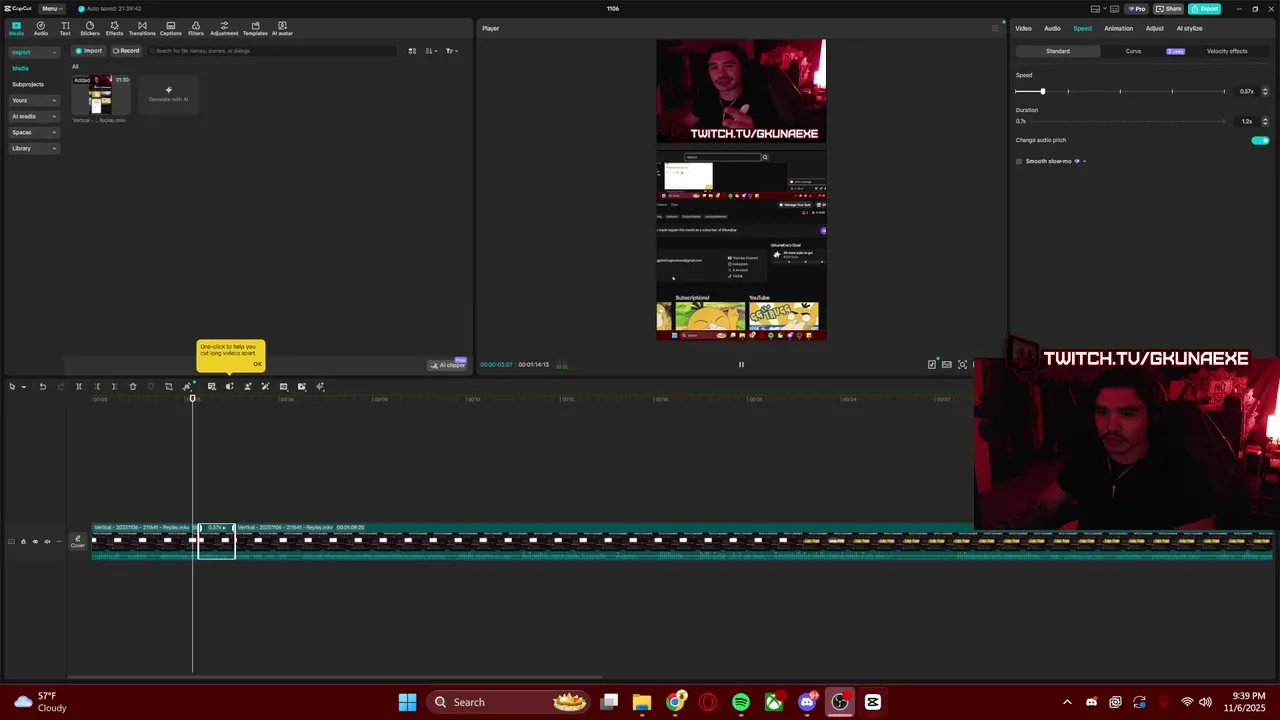The height and width of the screenshot is (720, 1280).
Task: Click the Delete left of playhead icon
Action: pos(97,386)
